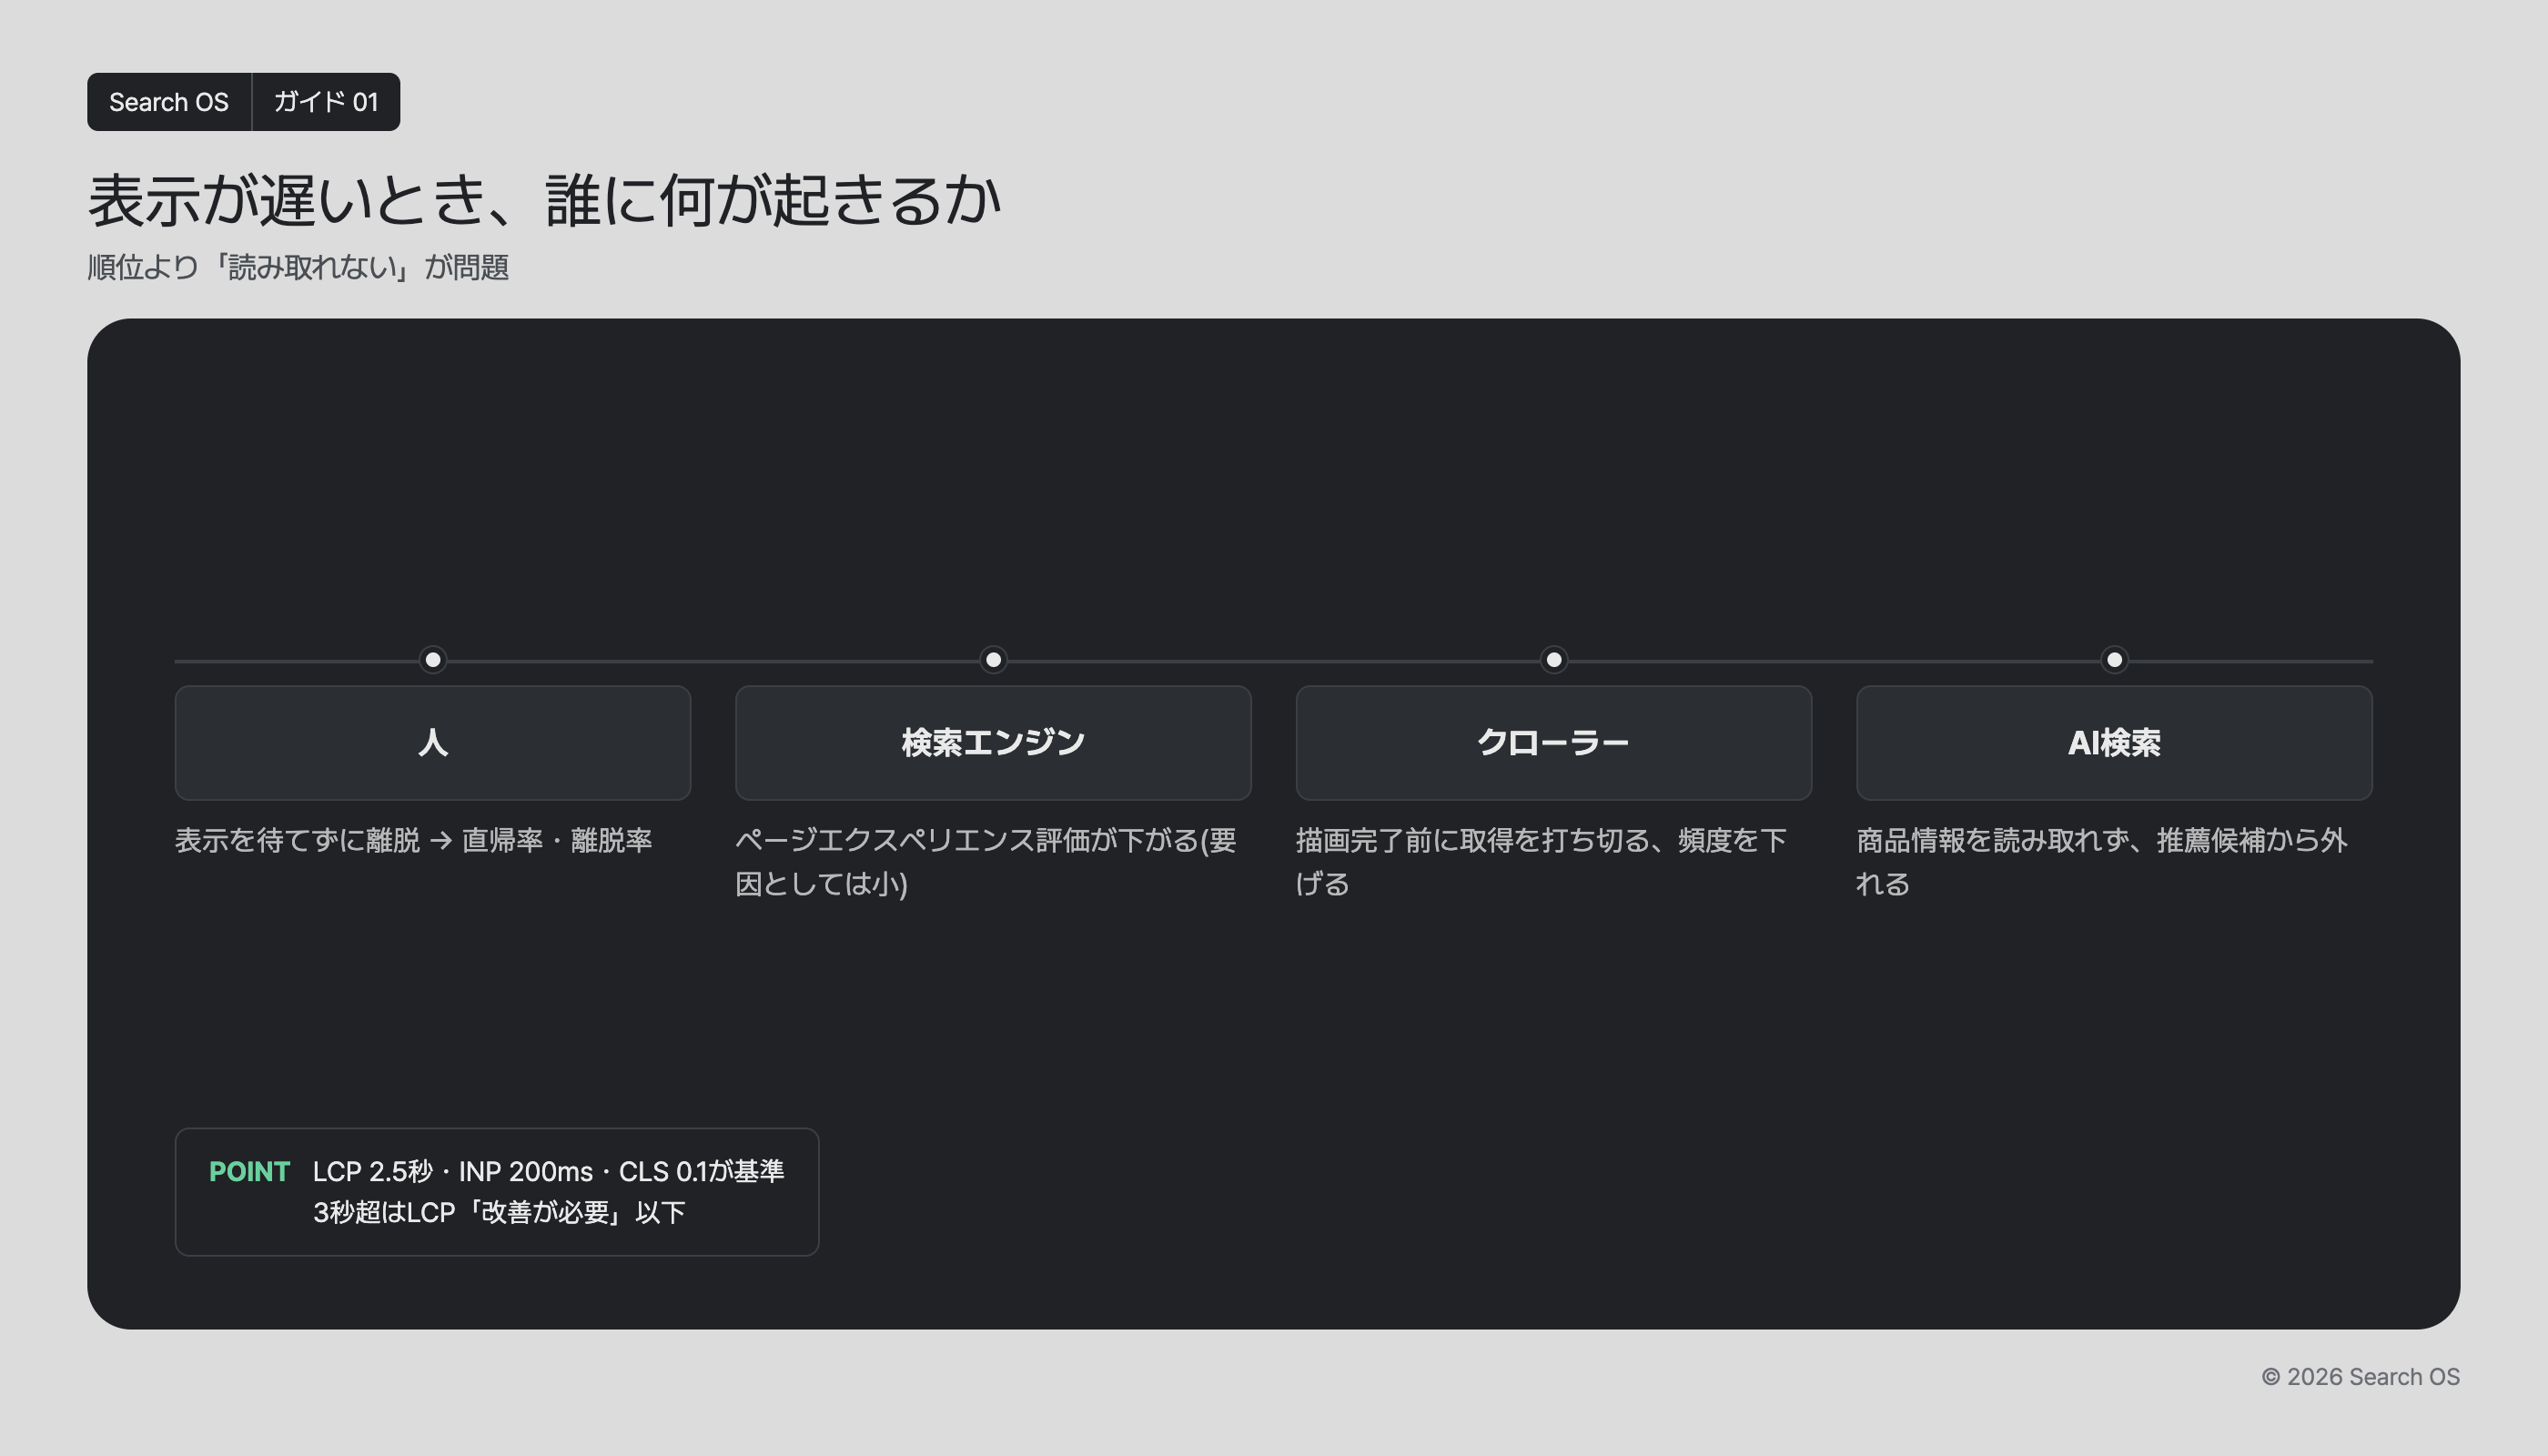
Task: Click the © 2026 Search OS footer
Action: click(2360, 1377)
